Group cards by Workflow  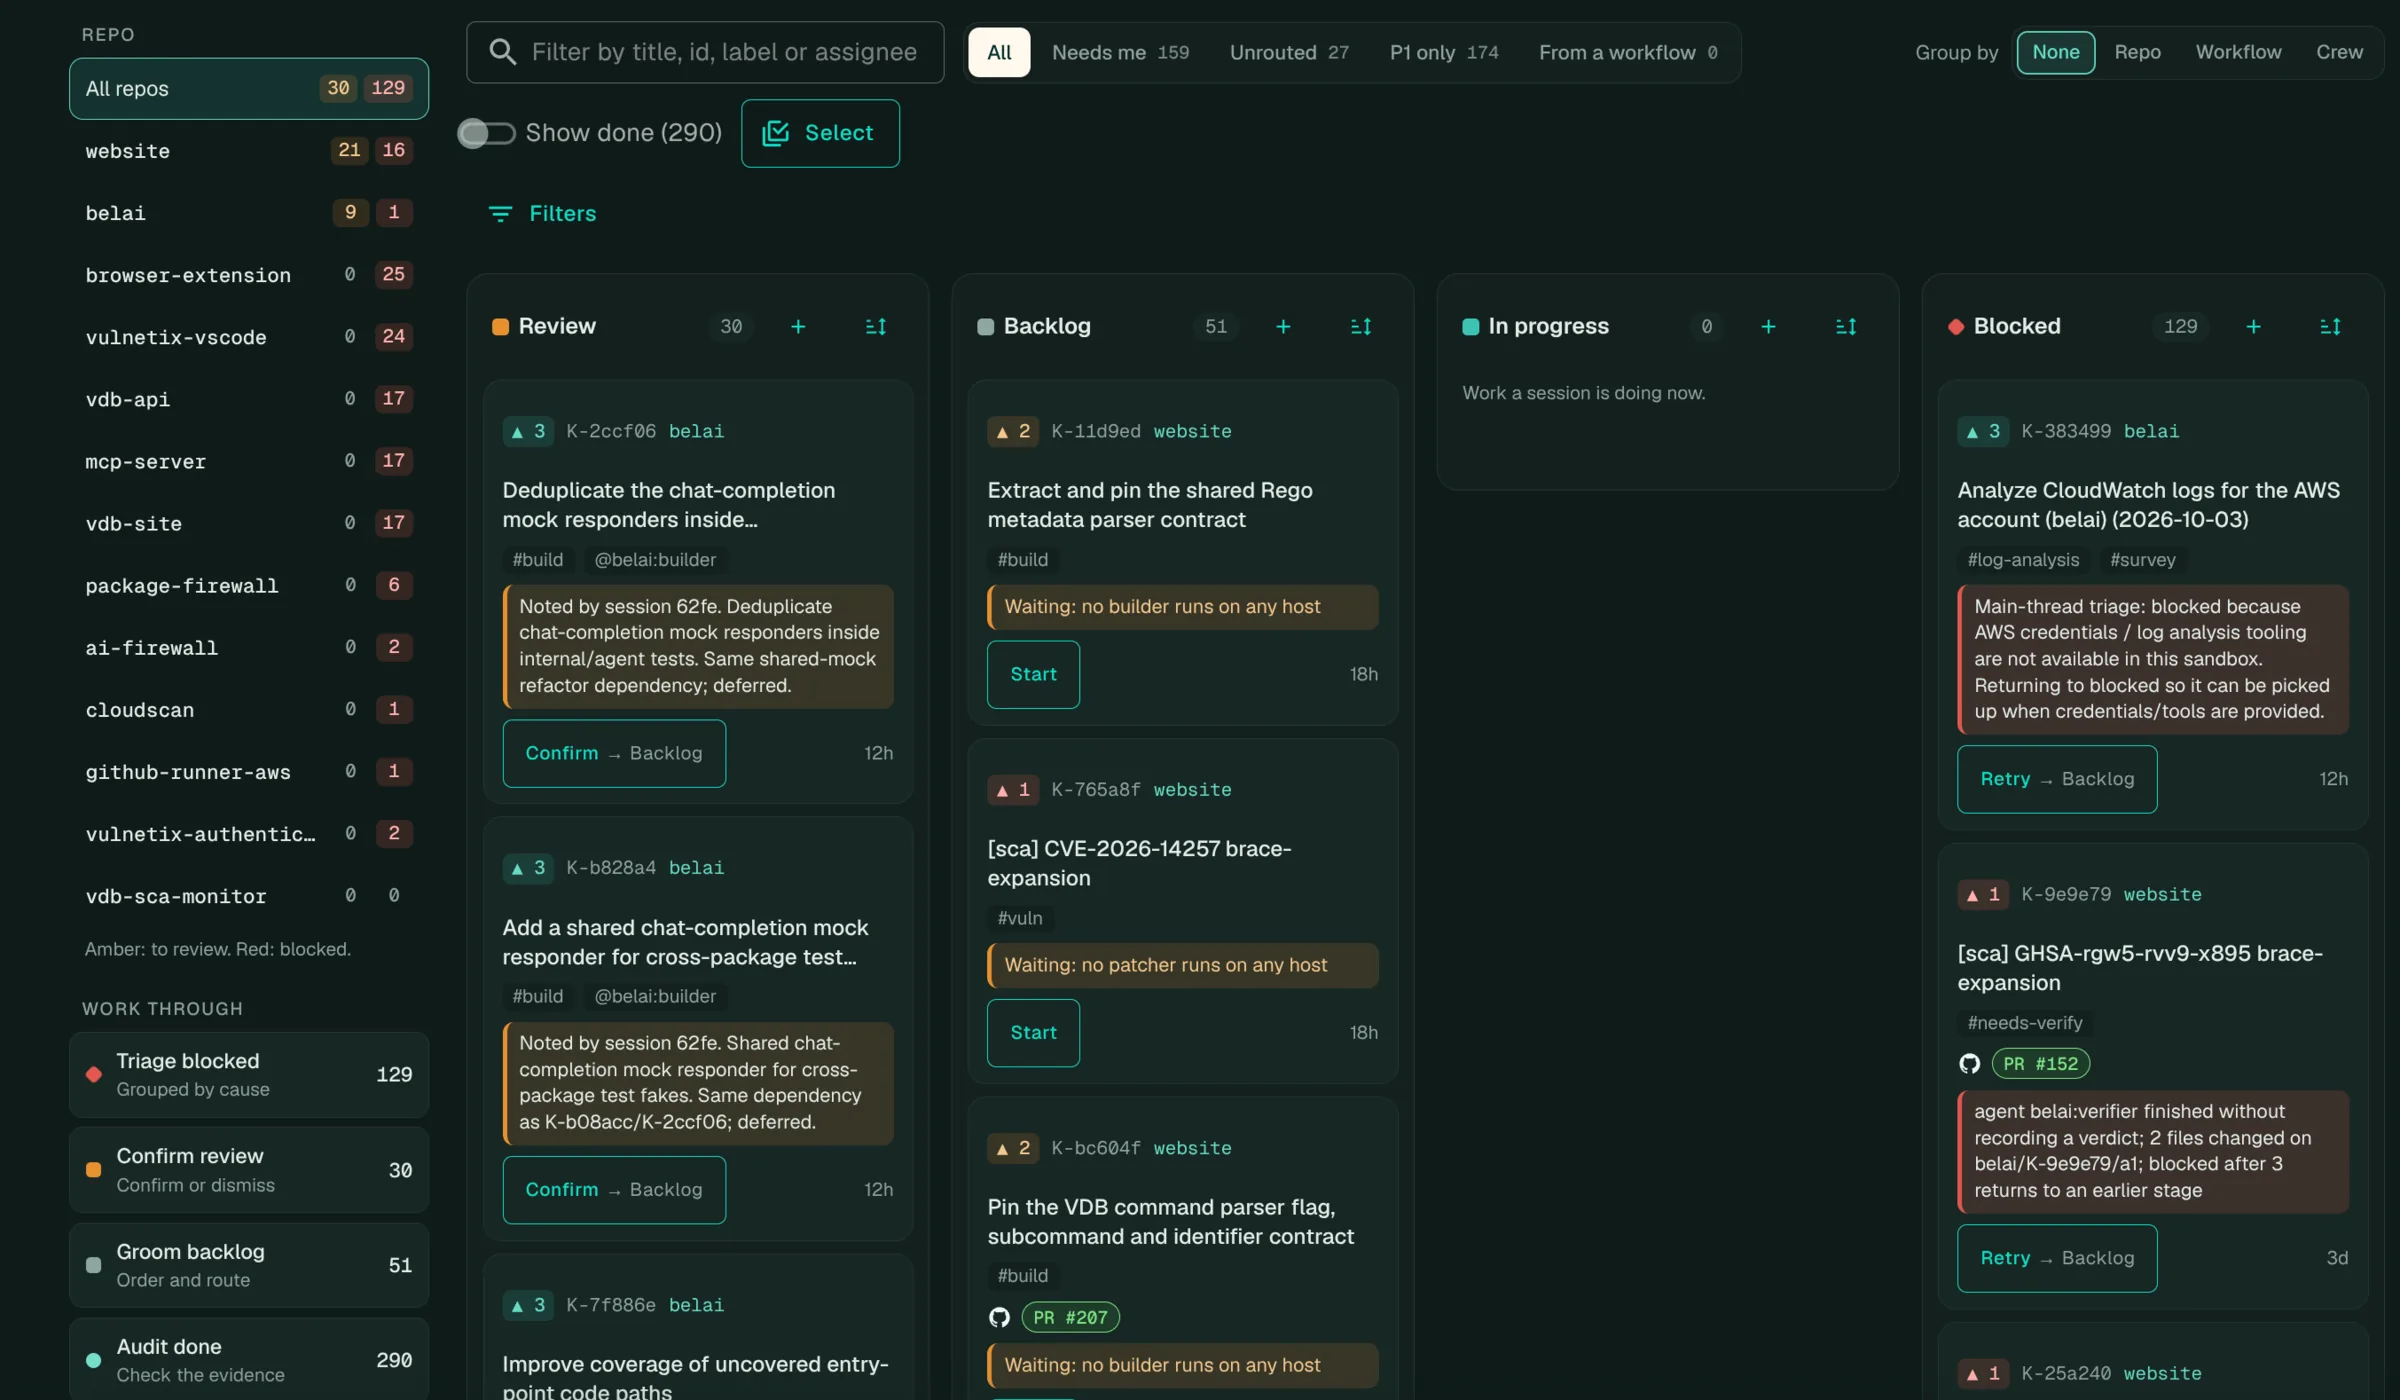point(2238,52)
